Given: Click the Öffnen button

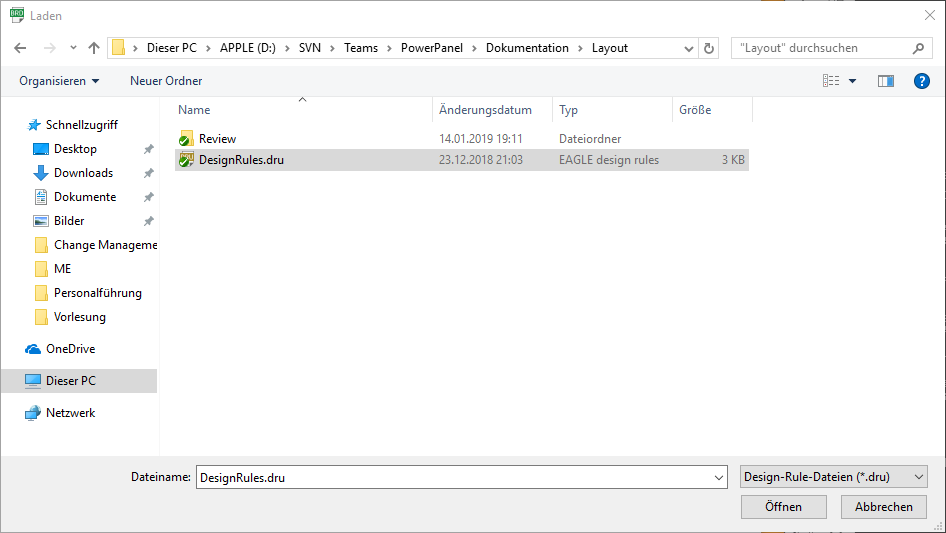Looking at the screenshot, I should tap(783, 507).
